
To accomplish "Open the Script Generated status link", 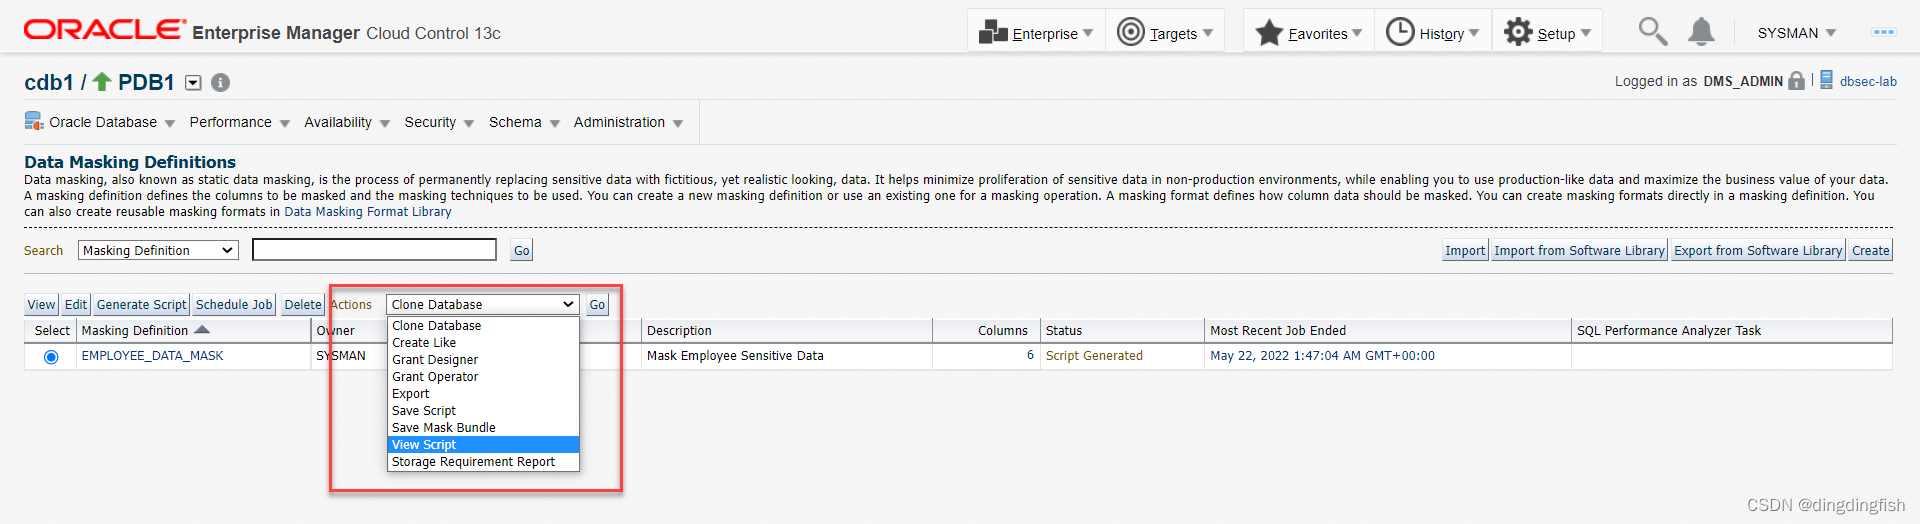I will [1094, 356].
